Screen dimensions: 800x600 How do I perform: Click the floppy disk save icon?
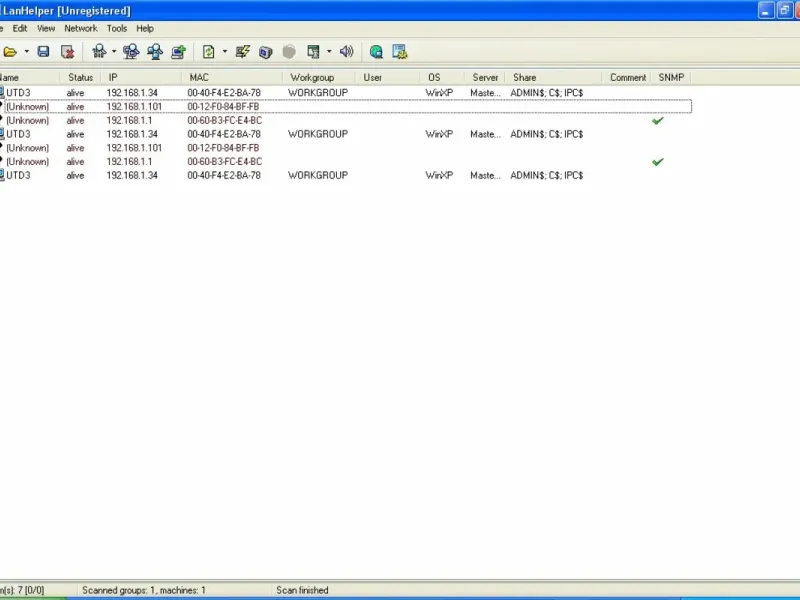(x=43, y=52)
